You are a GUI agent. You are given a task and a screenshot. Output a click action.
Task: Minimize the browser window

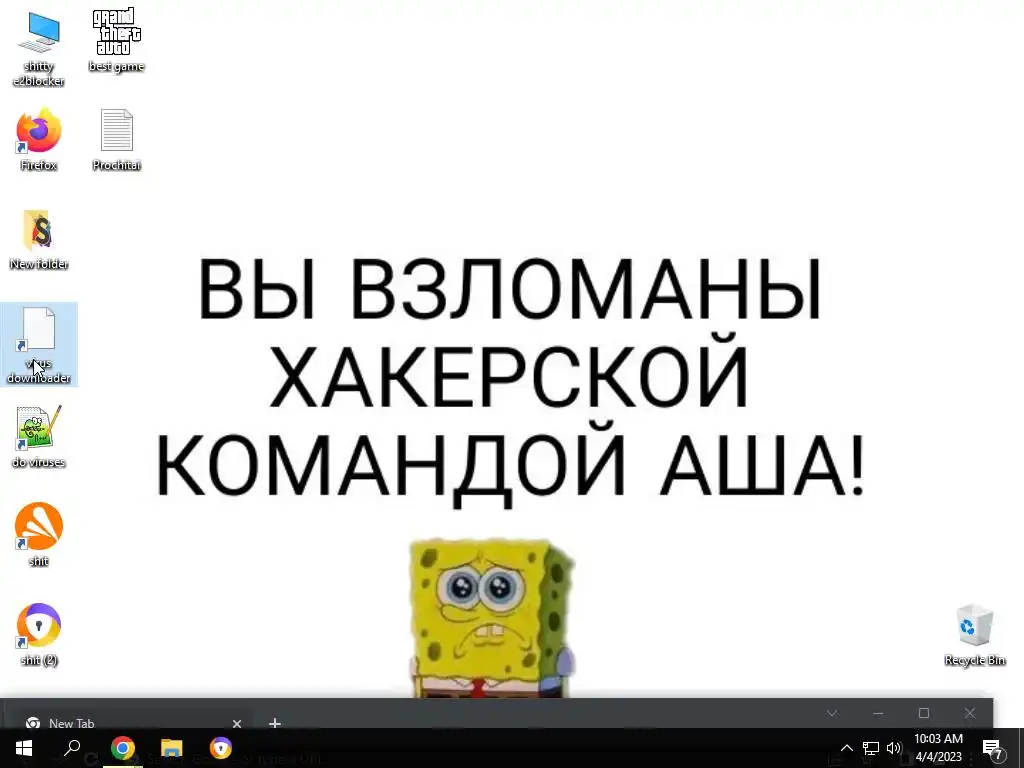tap(878, 713)
